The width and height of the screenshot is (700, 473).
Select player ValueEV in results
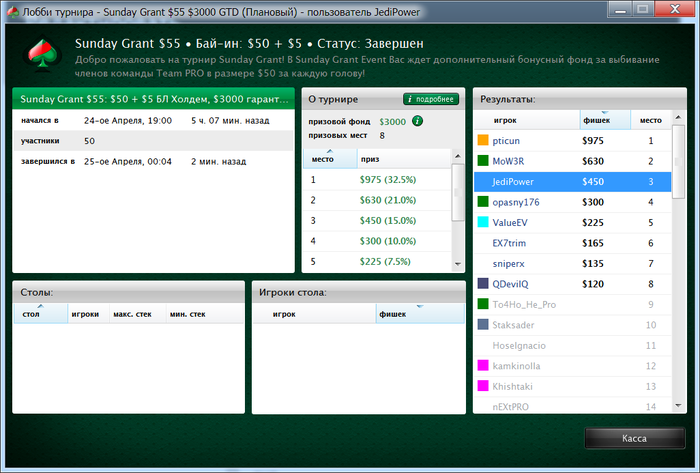coord(572,223)
